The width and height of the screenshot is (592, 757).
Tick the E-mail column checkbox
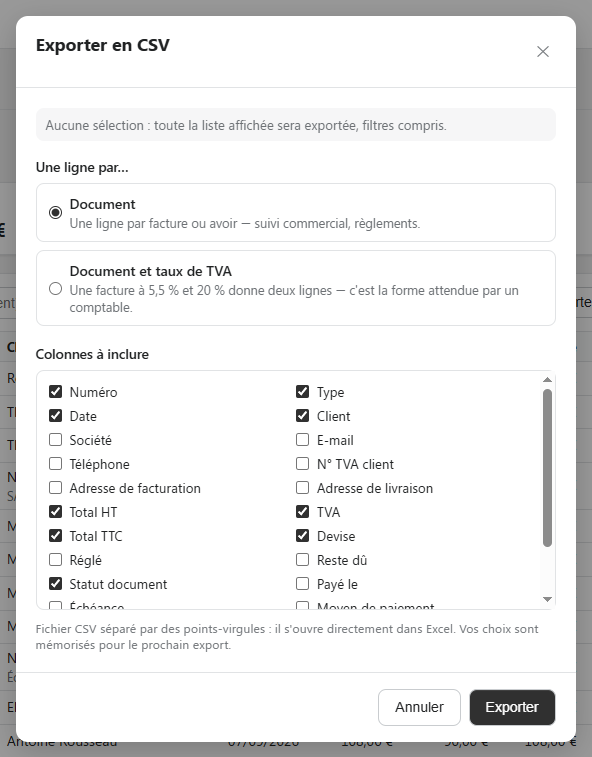click(302, 440)
